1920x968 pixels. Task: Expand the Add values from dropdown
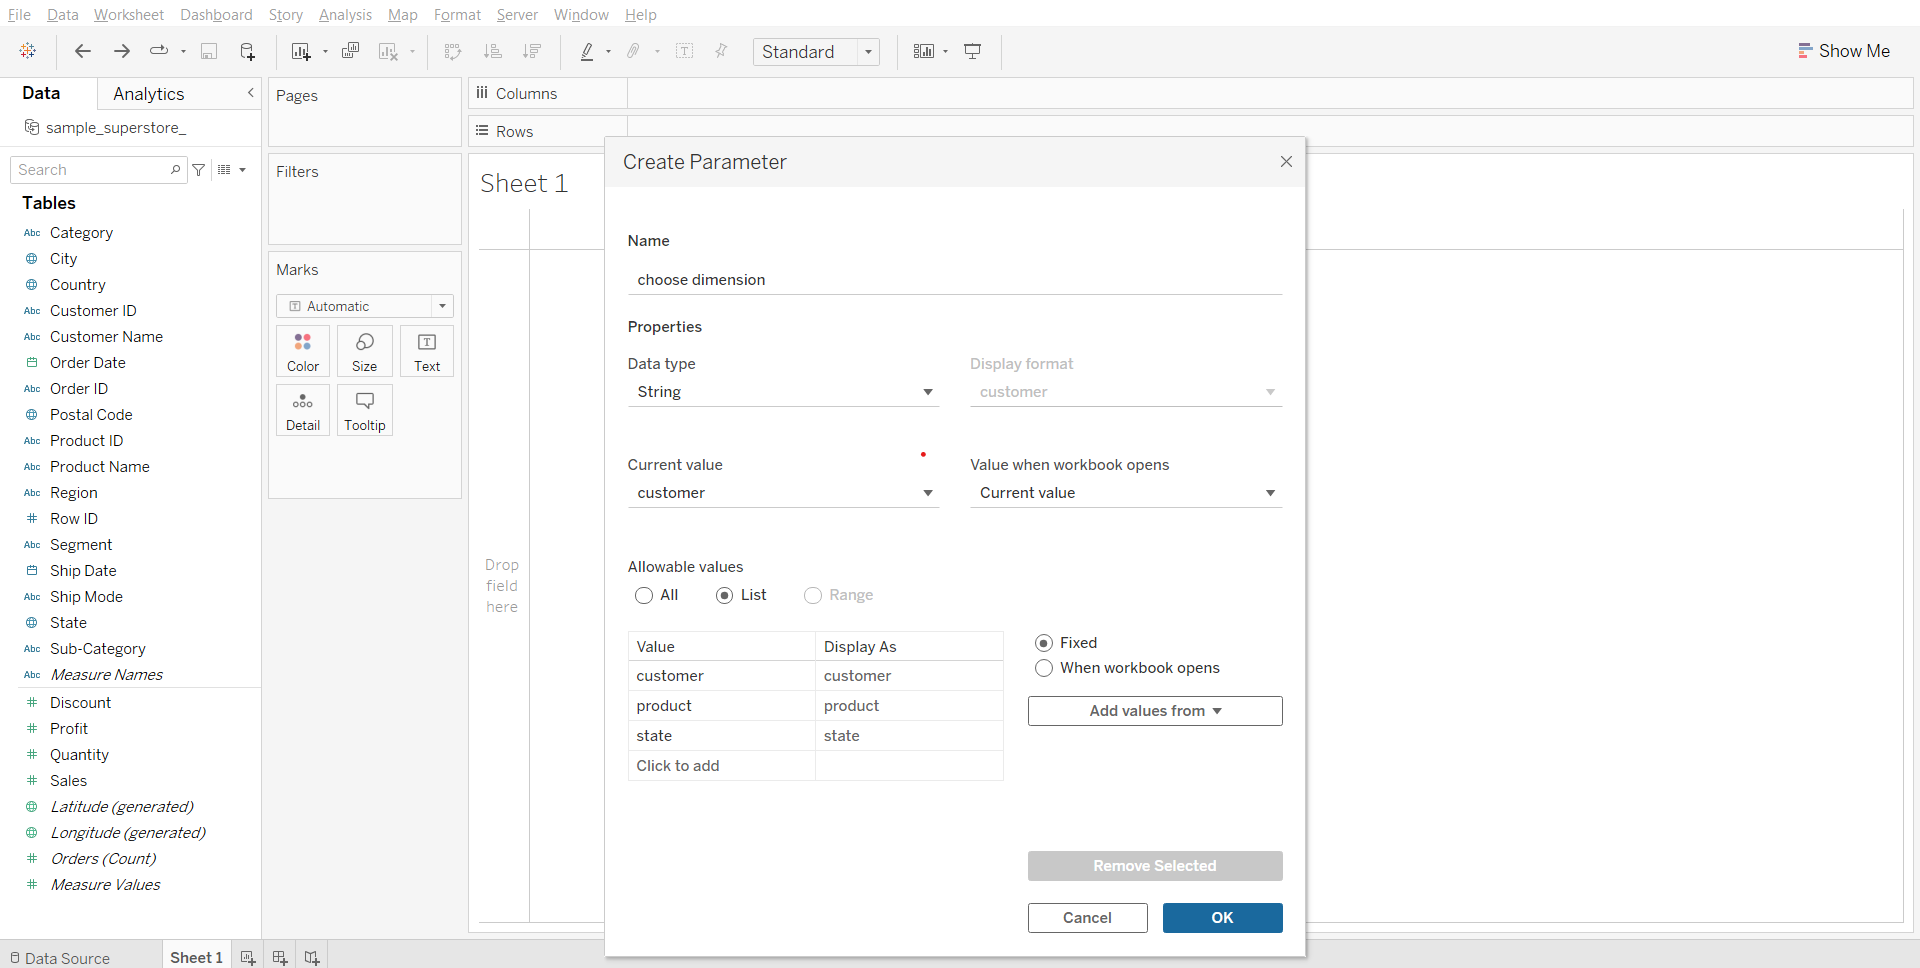[x=1155, y=711]
